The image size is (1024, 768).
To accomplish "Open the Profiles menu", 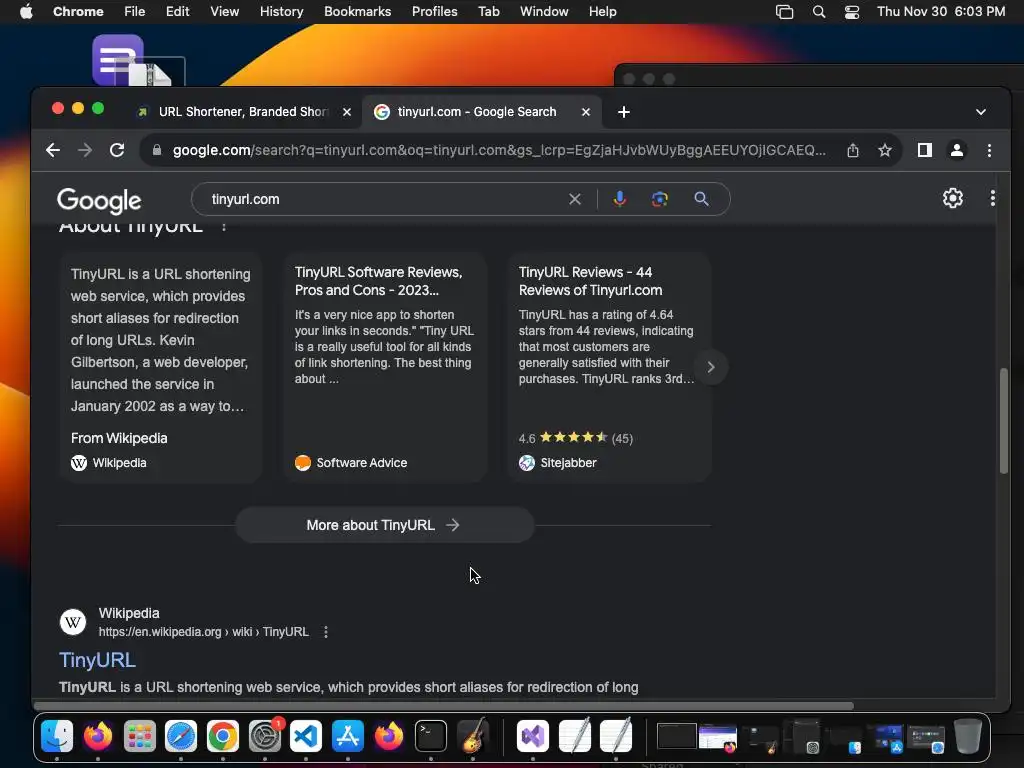I will pos(434,12).
